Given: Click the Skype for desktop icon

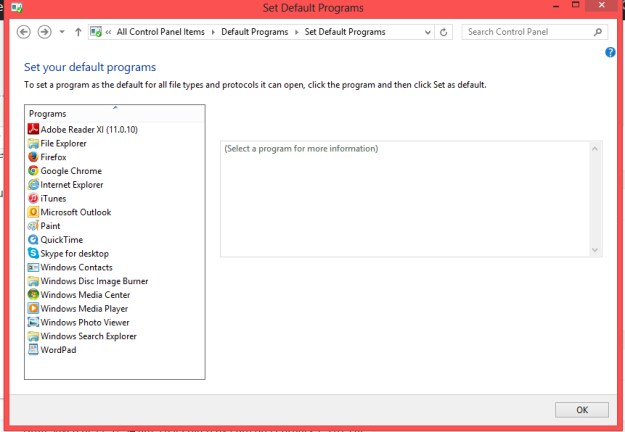Looking at the screenshot, I should coord(33,253).
